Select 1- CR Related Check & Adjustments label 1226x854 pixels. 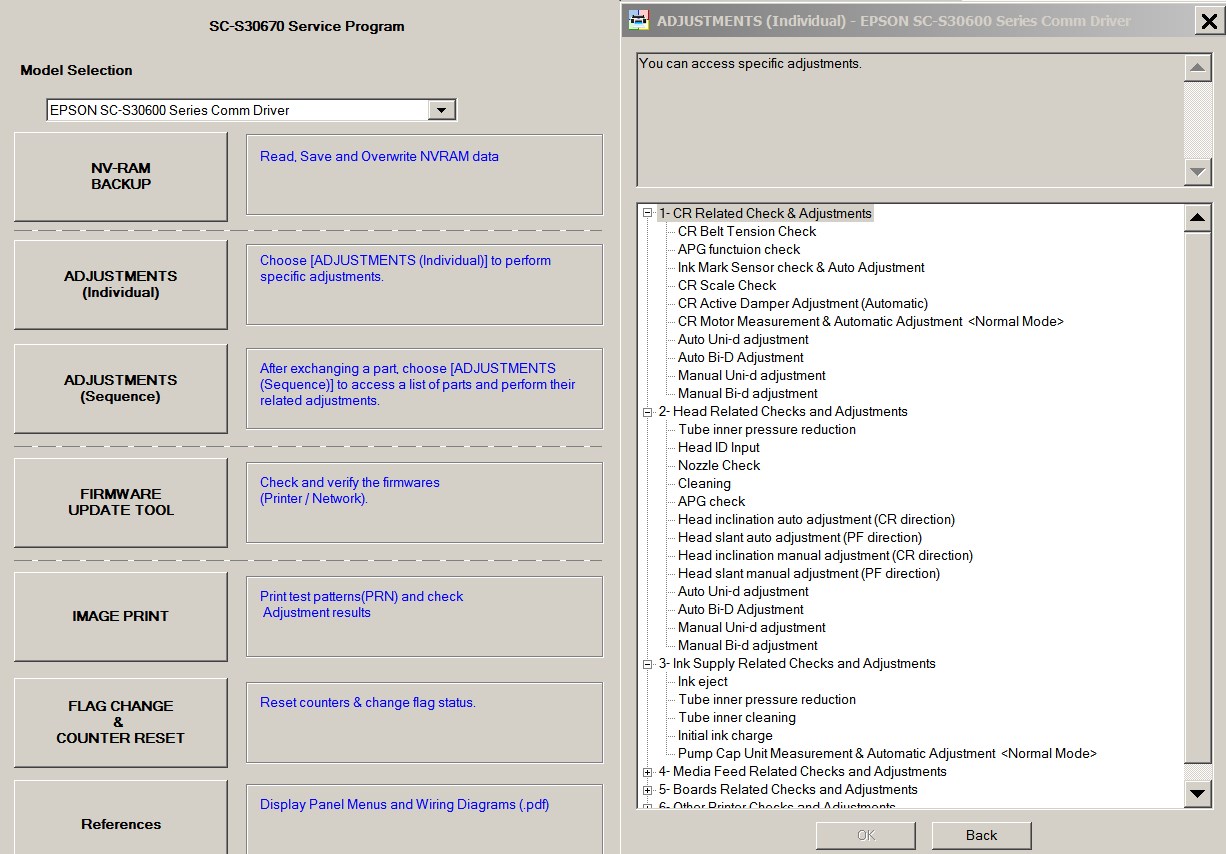click(765, 213)
